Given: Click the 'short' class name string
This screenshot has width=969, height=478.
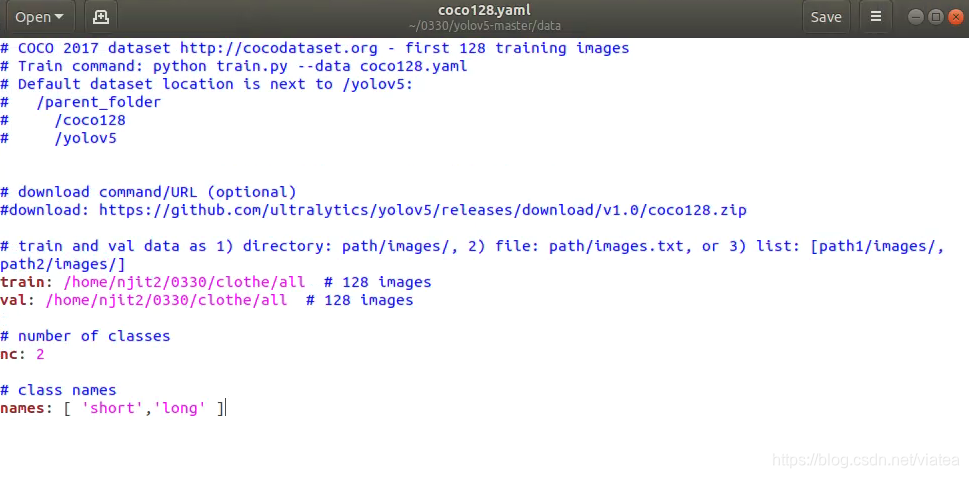Looking at the screenshot, I should click(x=112, y=408).
